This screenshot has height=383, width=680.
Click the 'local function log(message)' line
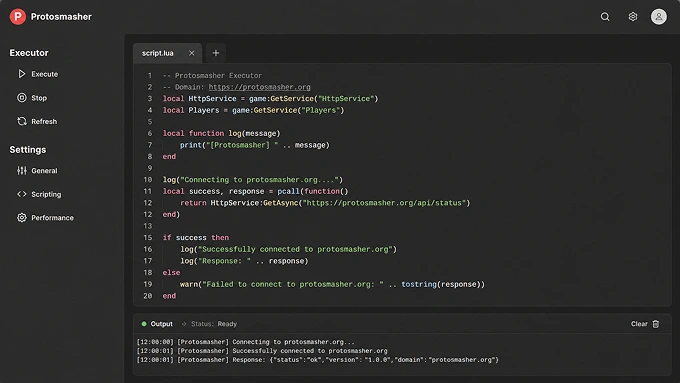(222, 133)
